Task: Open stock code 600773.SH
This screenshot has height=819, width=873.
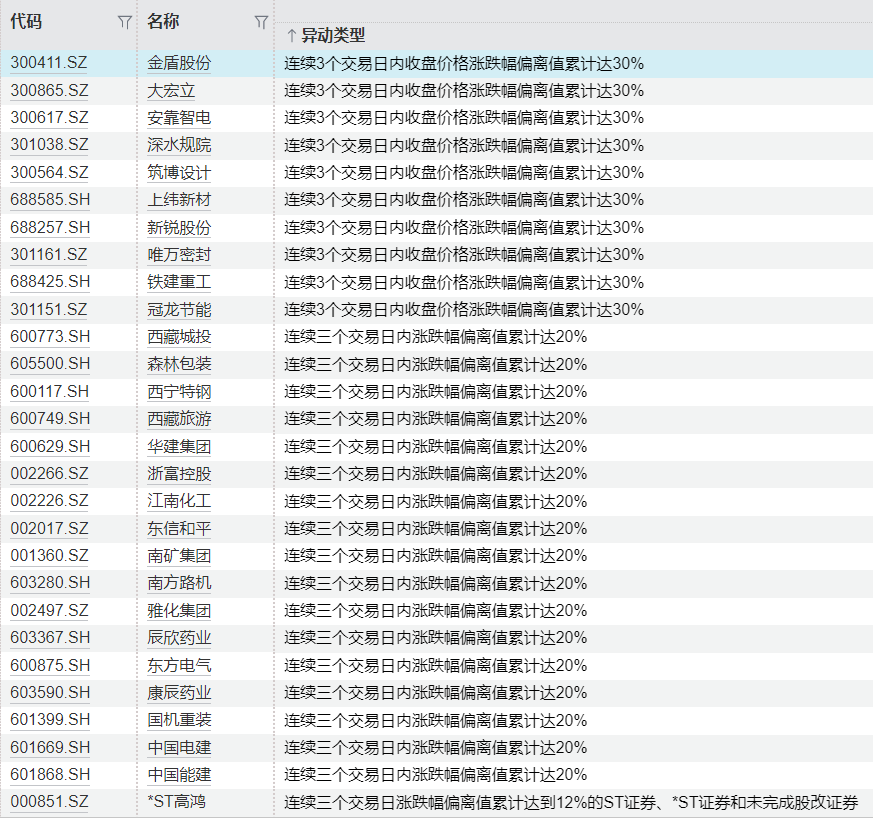Action: point(50,336)
